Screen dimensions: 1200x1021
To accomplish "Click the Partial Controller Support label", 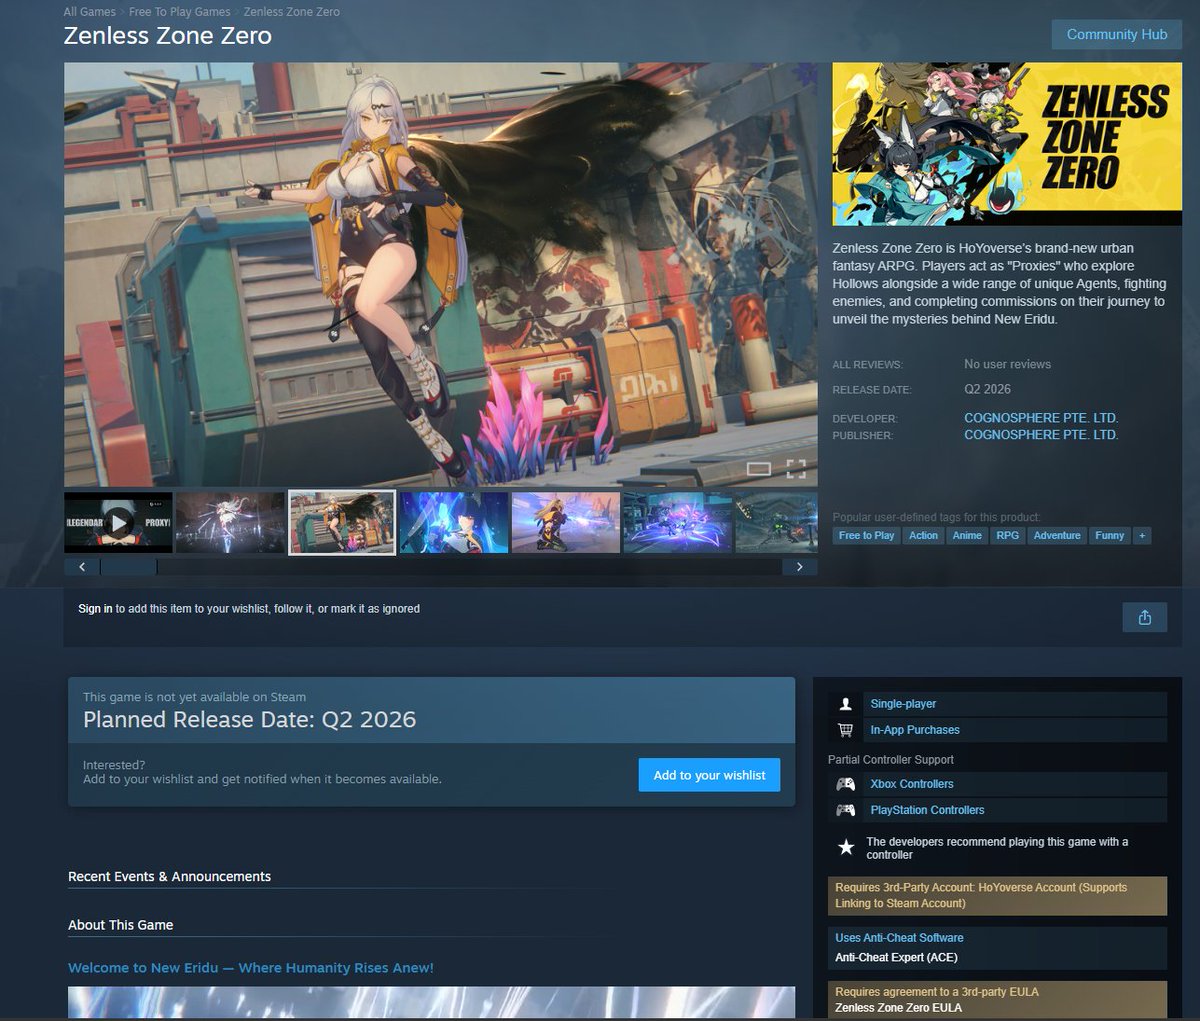I will click(x=891, y=760).
